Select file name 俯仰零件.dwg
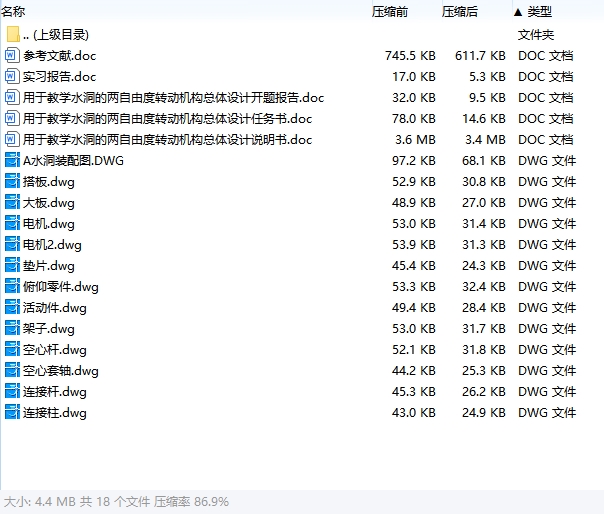 (x=60, y=287)
